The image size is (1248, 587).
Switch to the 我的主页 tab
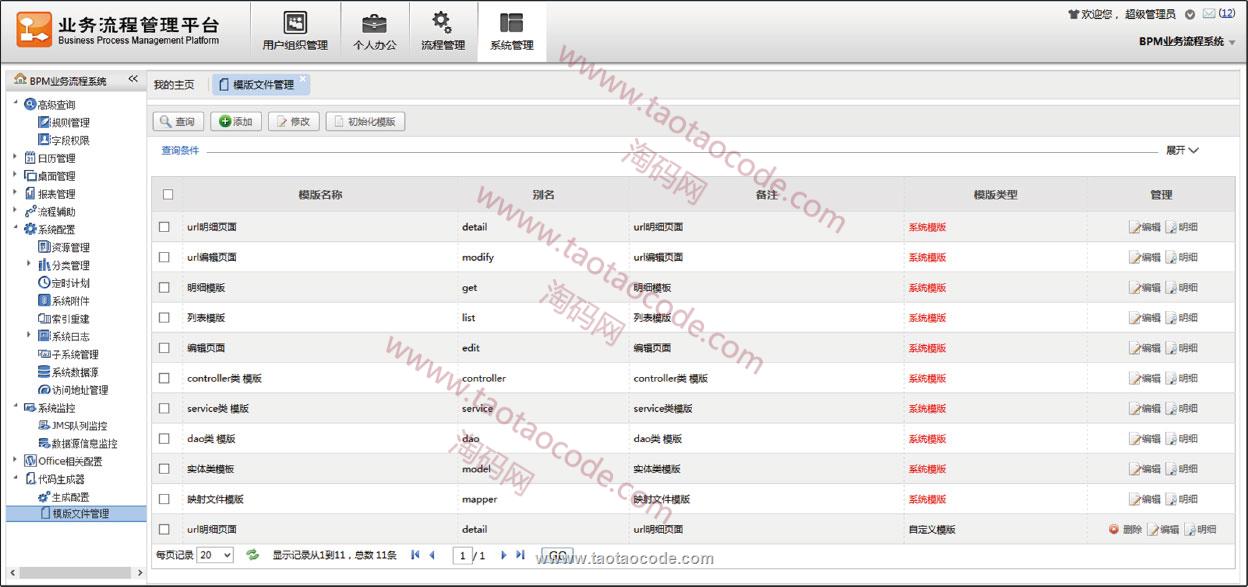[174, 85]
